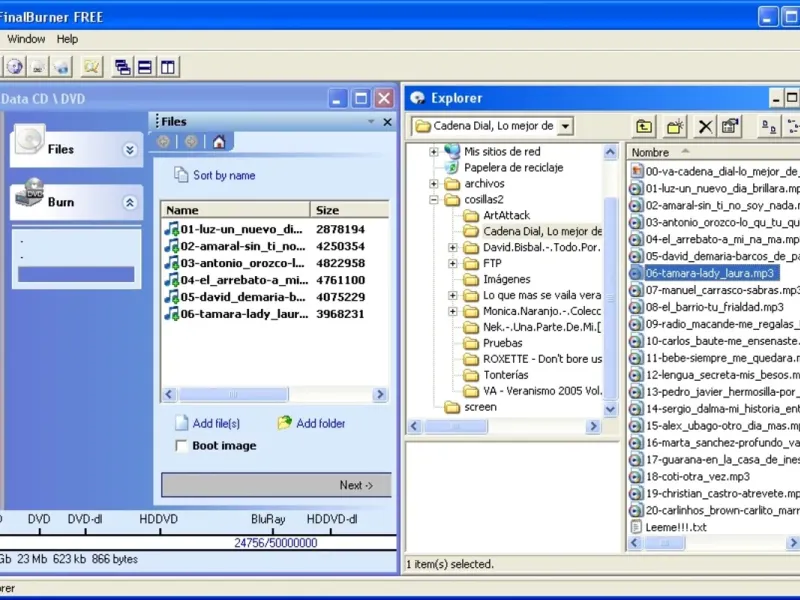800x600 pixels.
Task: Close the Files panel with X
Action: [387, 122]
